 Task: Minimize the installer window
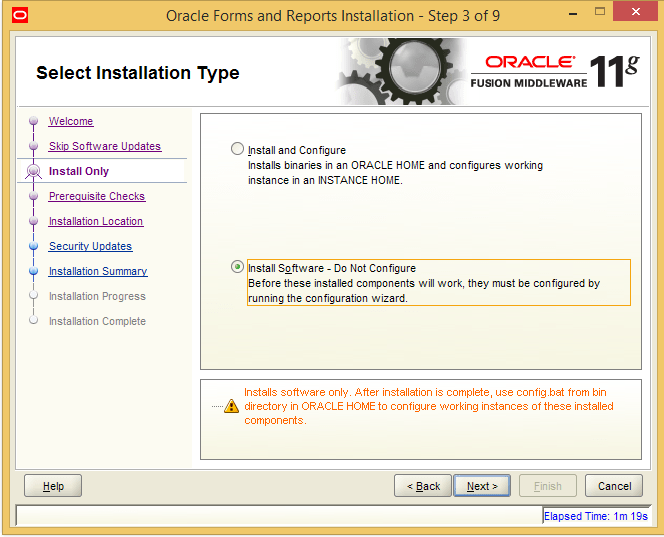click(573, 13)
